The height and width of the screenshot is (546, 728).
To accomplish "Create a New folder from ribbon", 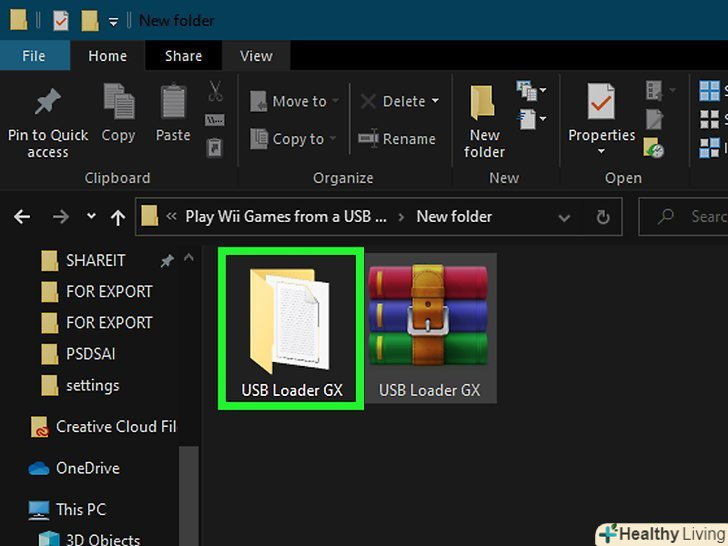I will (484, 122).
